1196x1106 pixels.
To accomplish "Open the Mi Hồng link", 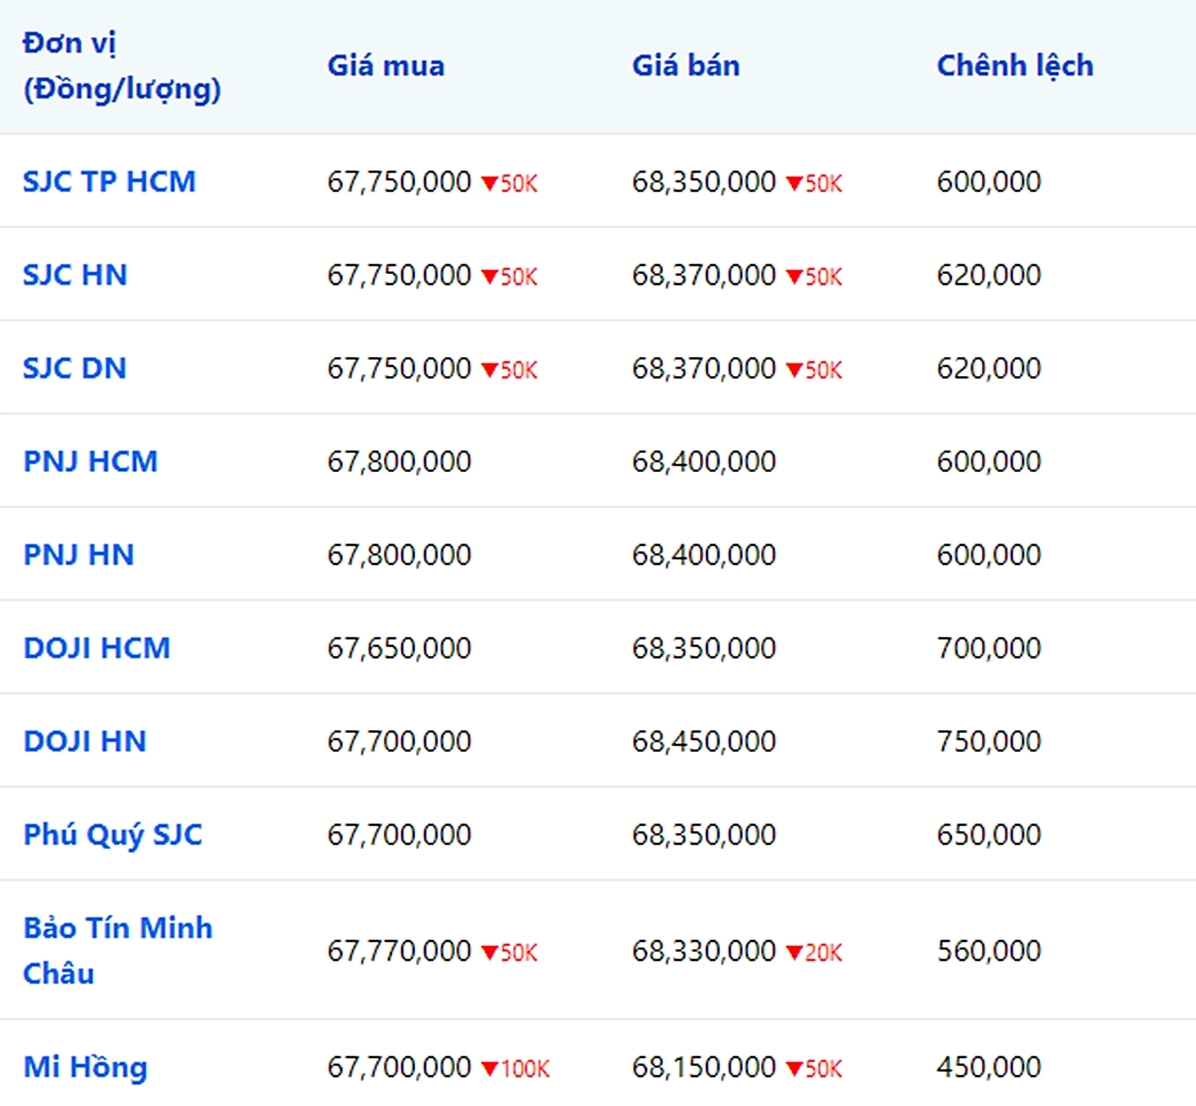I will (85, 1067).
